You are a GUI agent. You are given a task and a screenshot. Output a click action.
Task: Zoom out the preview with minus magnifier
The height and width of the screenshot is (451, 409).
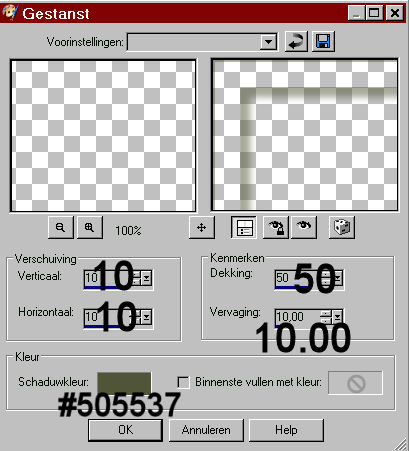[61, 227]
